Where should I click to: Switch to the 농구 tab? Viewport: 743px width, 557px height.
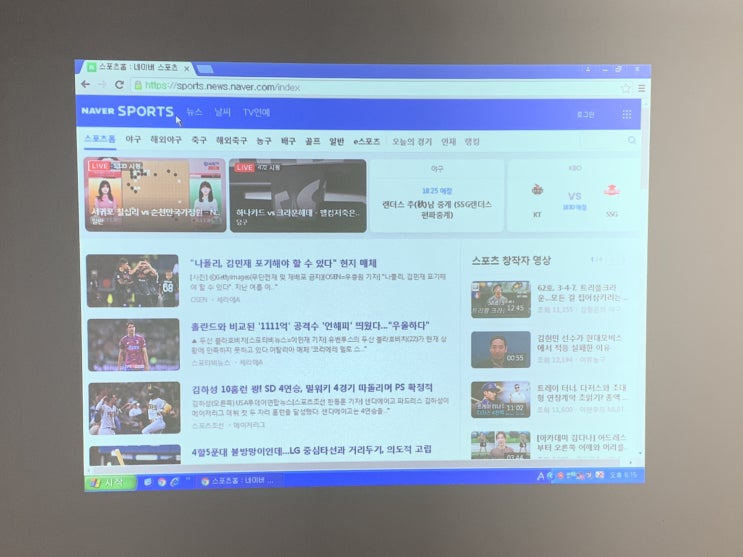tap(264, 141)
